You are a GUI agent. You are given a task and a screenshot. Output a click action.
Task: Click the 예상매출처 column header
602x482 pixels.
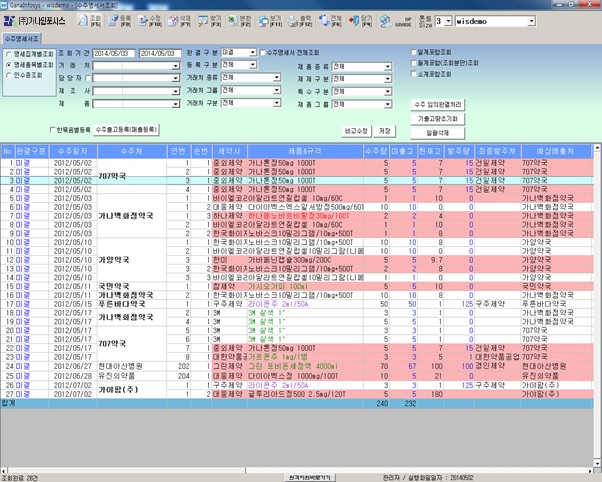coord(555,151)
